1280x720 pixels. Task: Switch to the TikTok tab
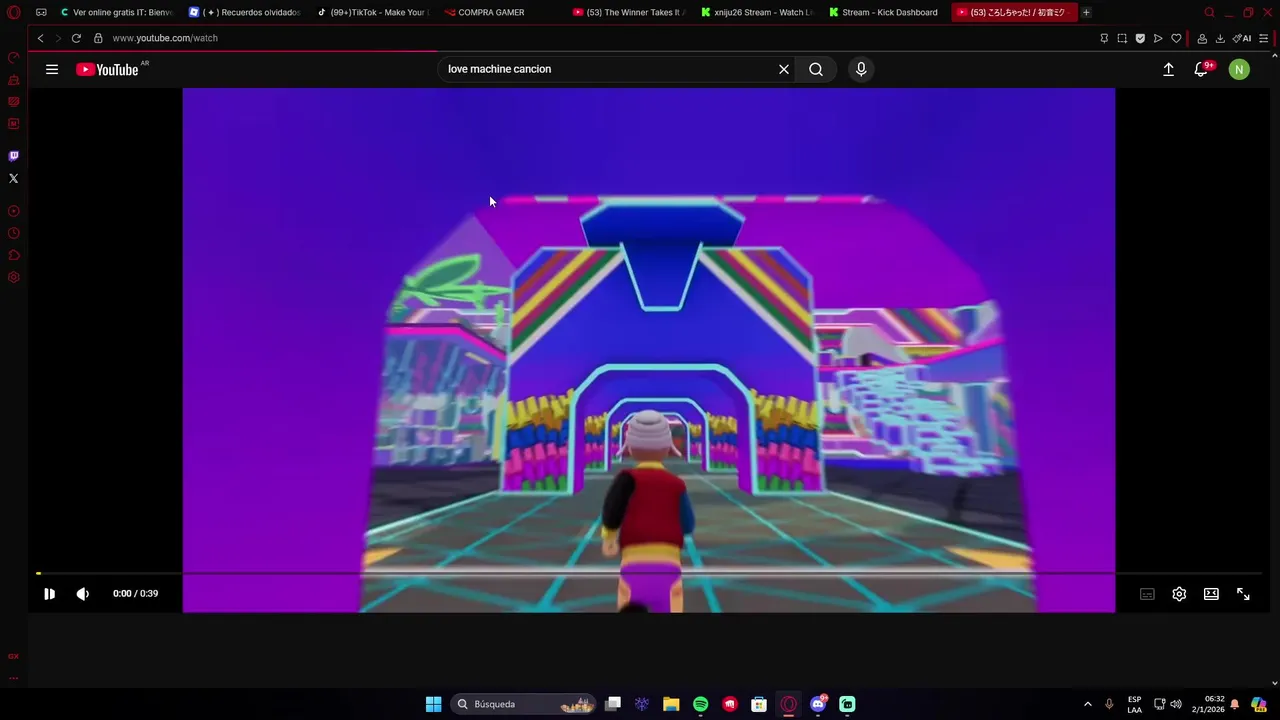click(374, 13)
